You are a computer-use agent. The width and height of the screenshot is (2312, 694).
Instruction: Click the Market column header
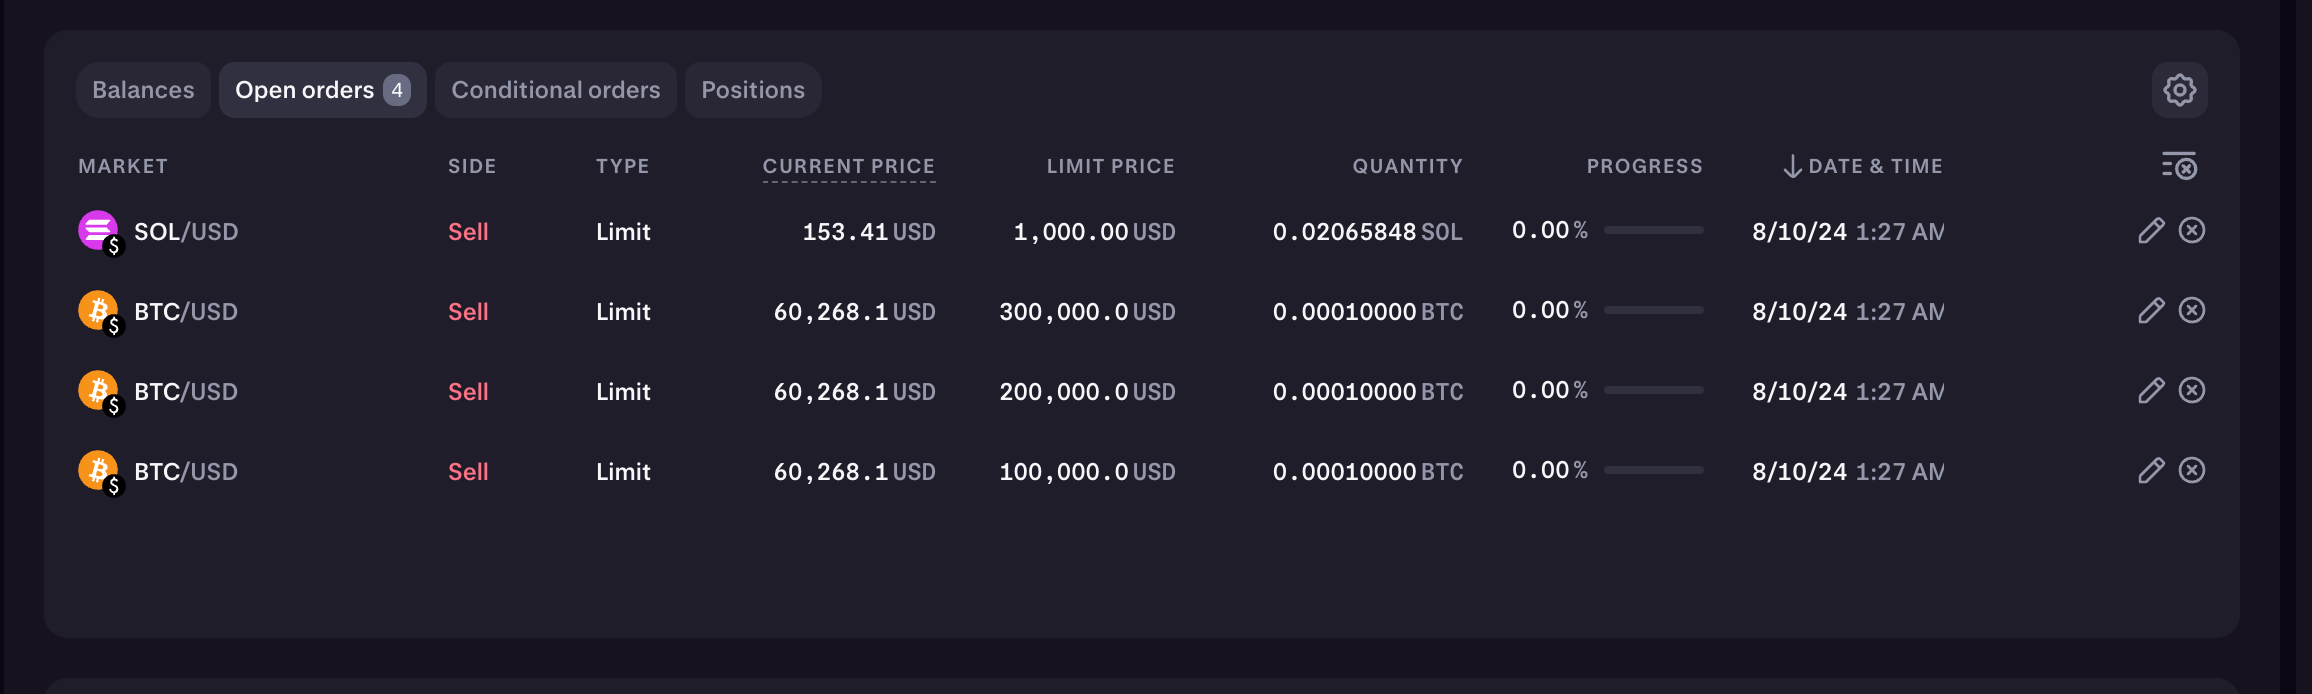pos(123,166)
